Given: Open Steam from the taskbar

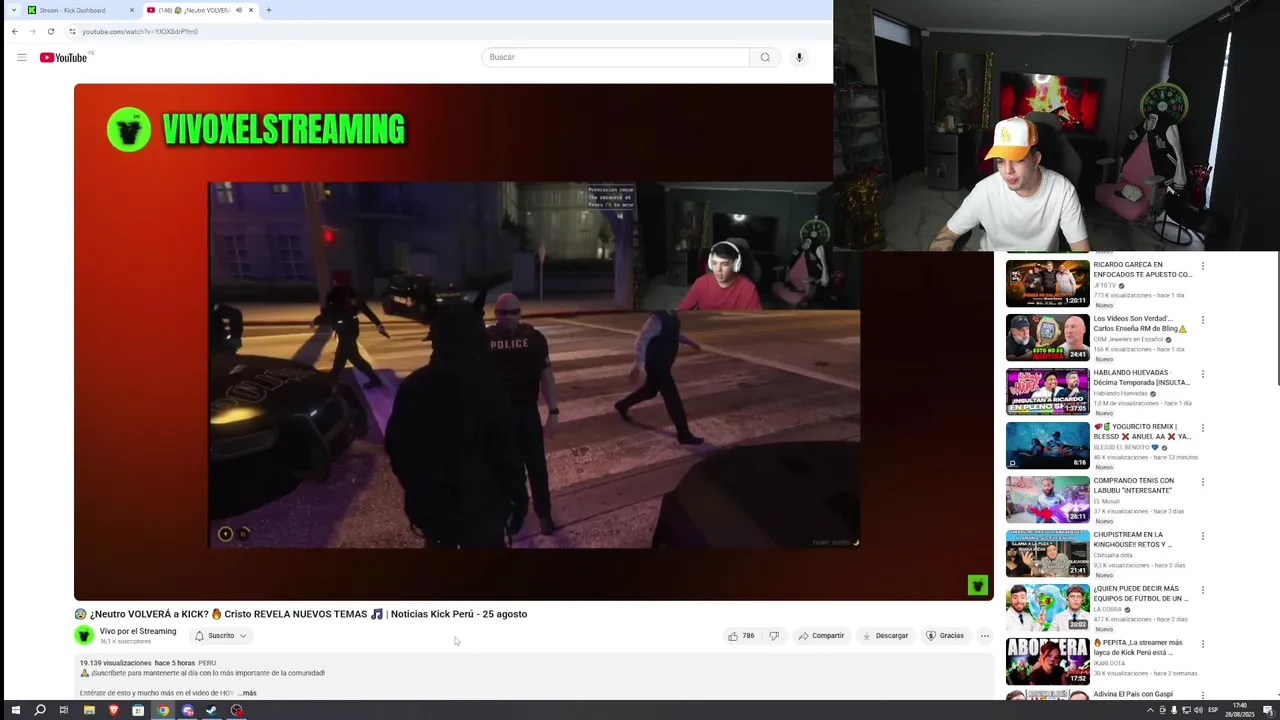Looking at the screenshot, I should tap(212, 710).
